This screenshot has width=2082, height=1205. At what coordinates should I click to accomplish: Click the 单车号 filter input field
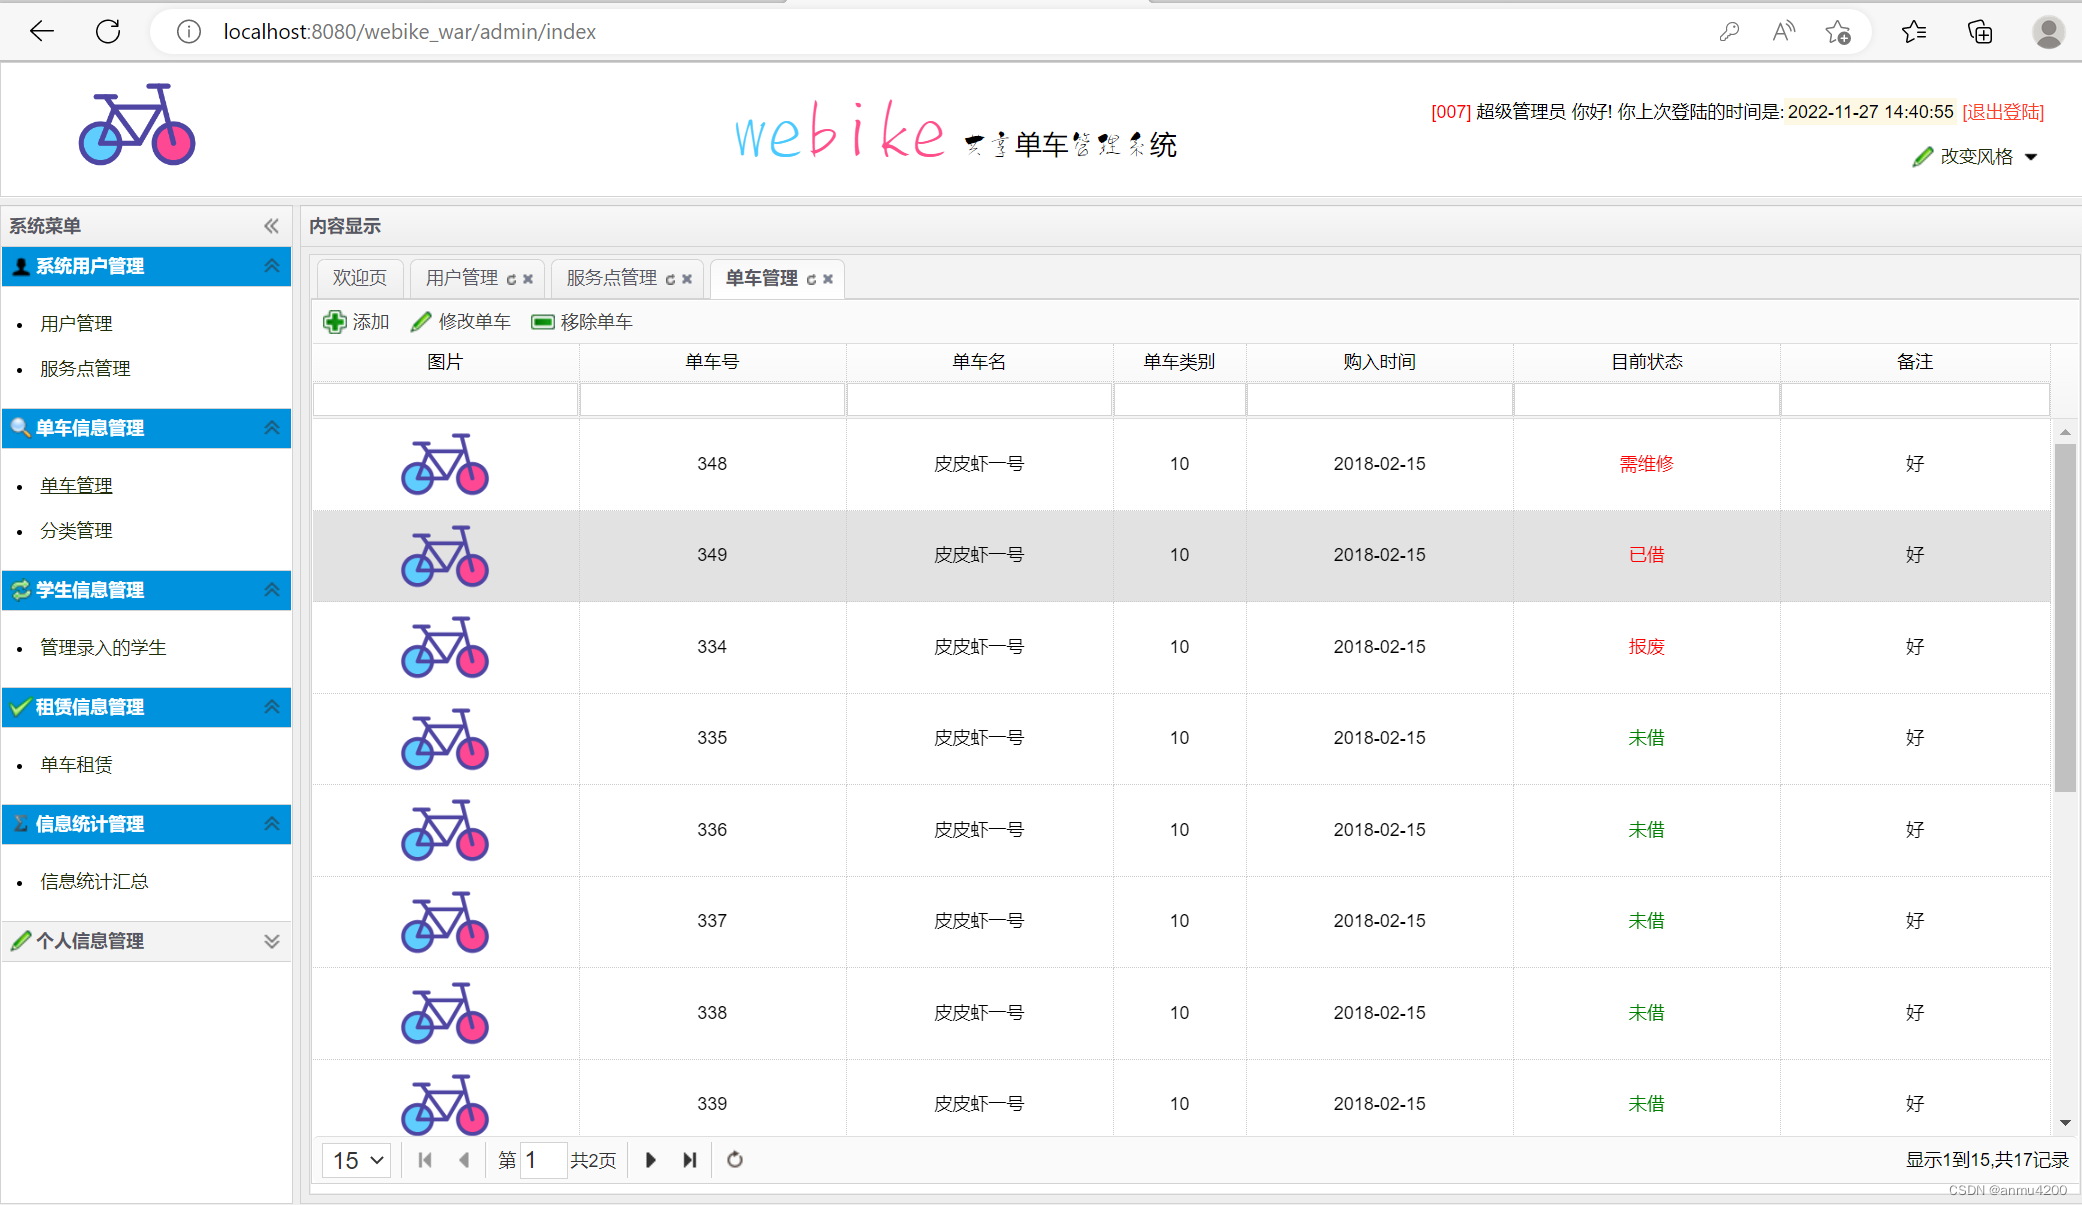(712, 399)
